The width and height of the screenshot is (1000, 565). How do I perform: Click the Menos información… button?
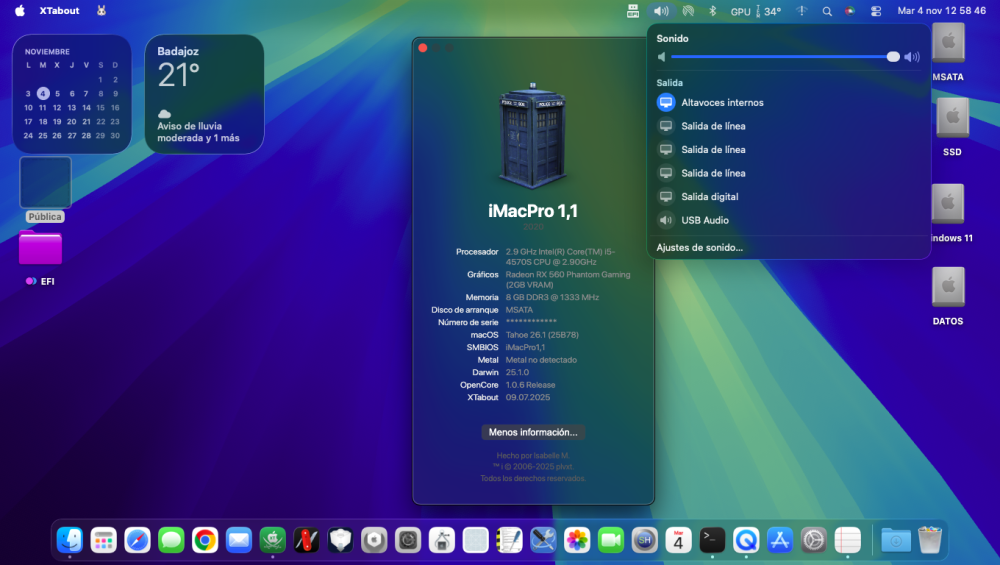pyautogui.click(x=533, y=432)
